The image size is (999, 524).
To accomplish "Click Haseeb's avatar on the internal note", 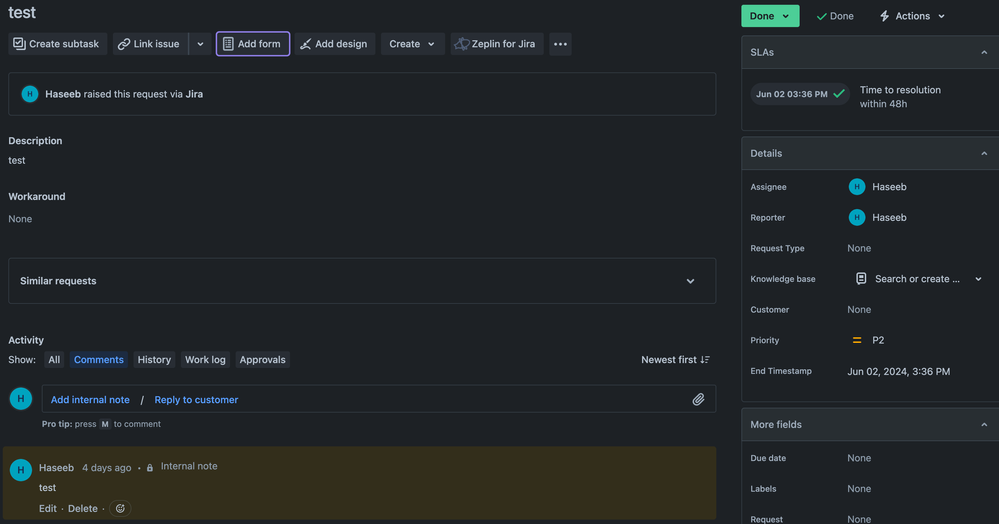I will click(x=20, y=470).
